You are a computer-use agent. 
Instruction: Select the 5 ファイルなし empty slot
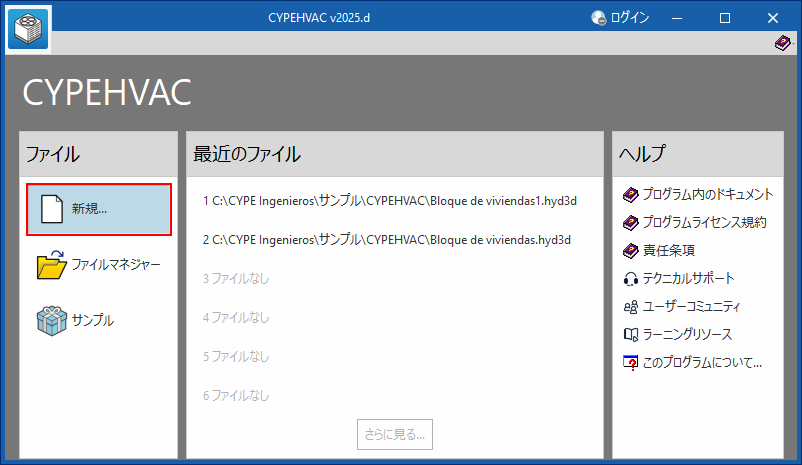point(236,357)
